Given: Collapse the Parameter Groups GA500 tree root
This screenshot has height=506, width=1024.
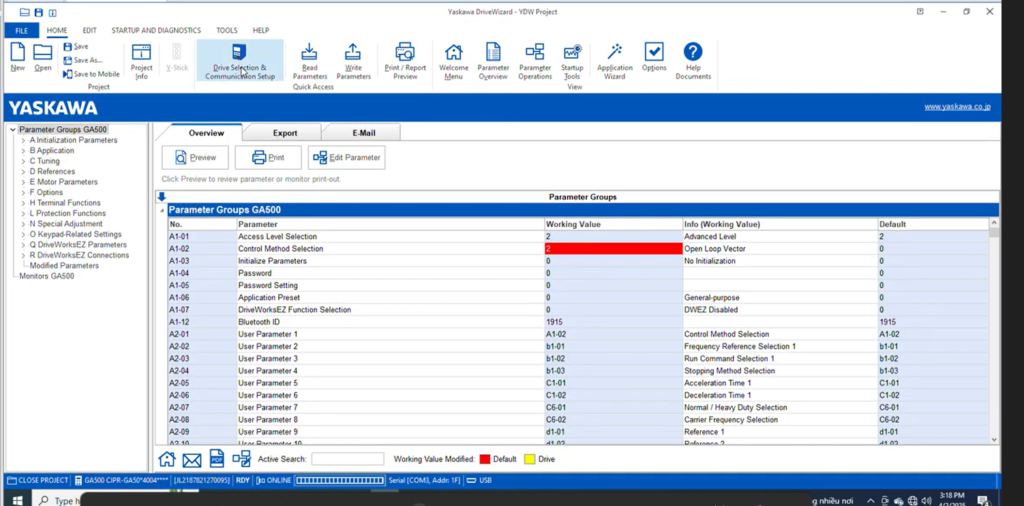Looking at the screenshot, I should (12, 130).
